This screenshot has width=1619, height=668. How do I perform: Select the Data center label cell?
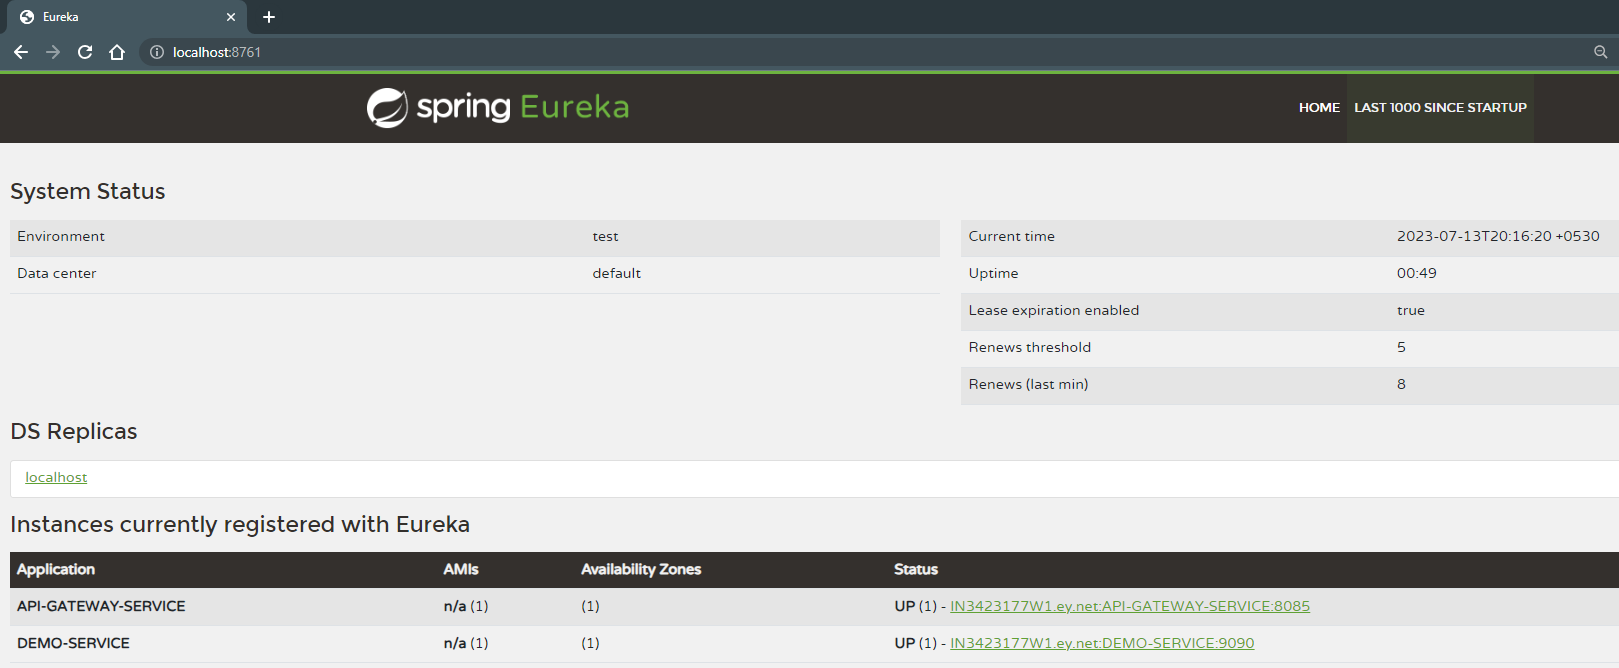click(x=57, y=274)
